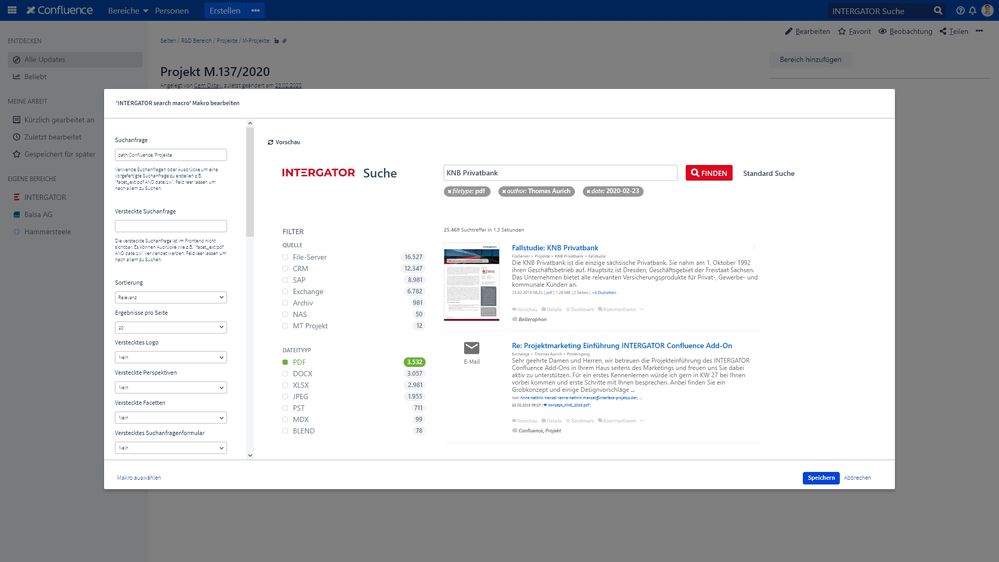This screenshot has height=562, width=999.
Task: Open the ellipsis menu next to Erstellen
Action: [x=255, y=11]
